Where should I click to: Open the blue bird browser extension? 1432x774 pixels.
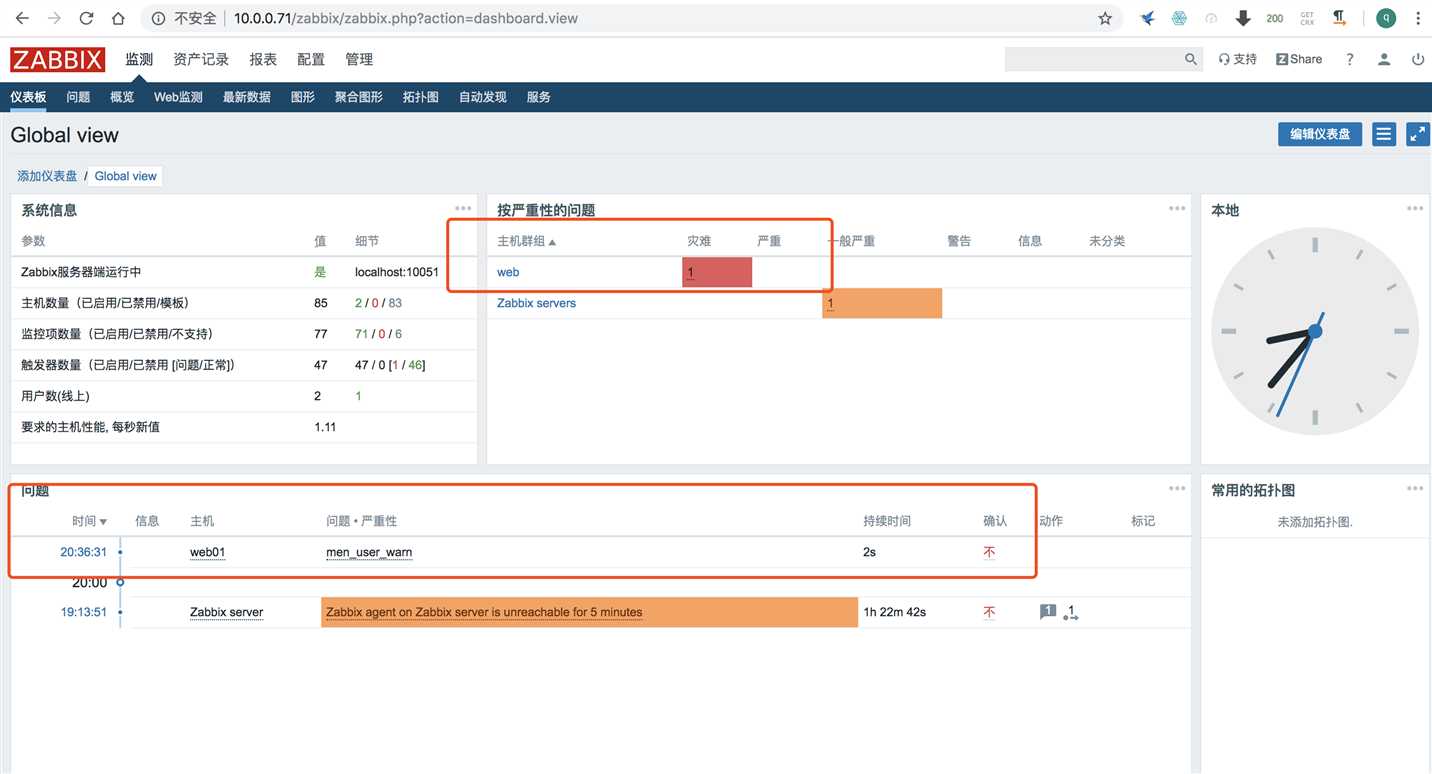point(1147,18)
